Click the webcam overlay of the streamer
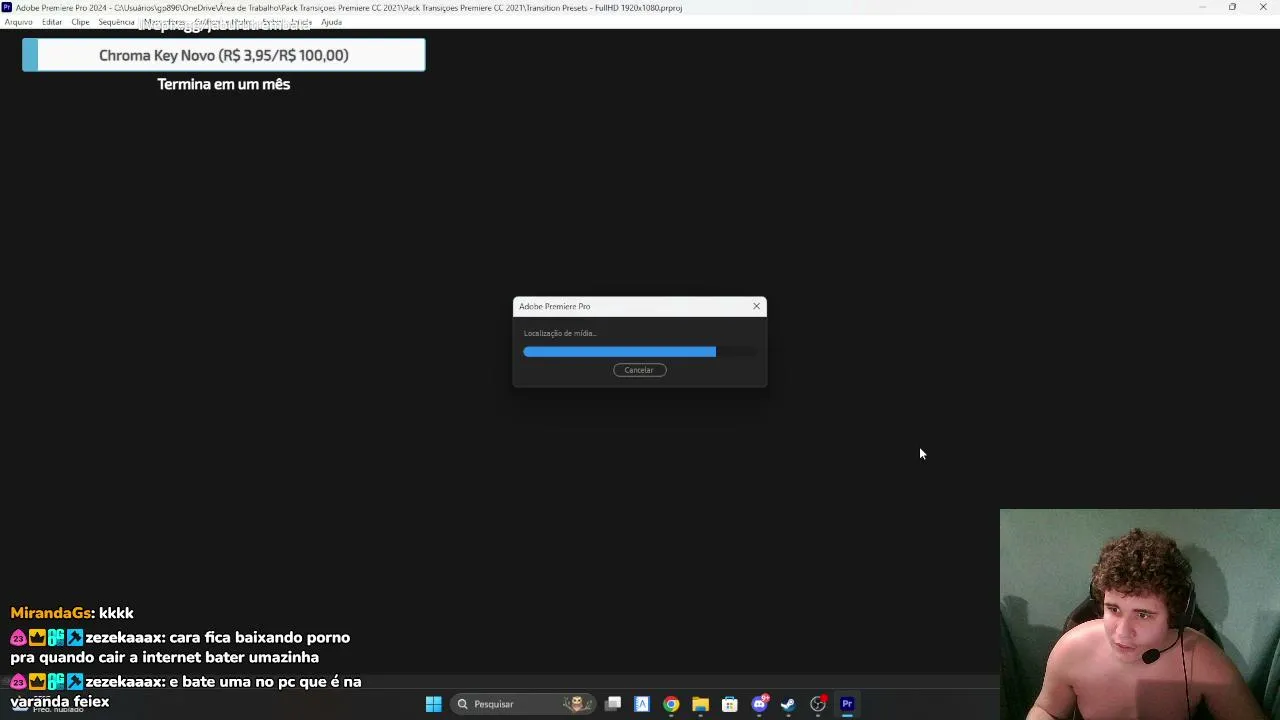Image resolution: width=1280 pixels, height=720 pixels. 1140,615
